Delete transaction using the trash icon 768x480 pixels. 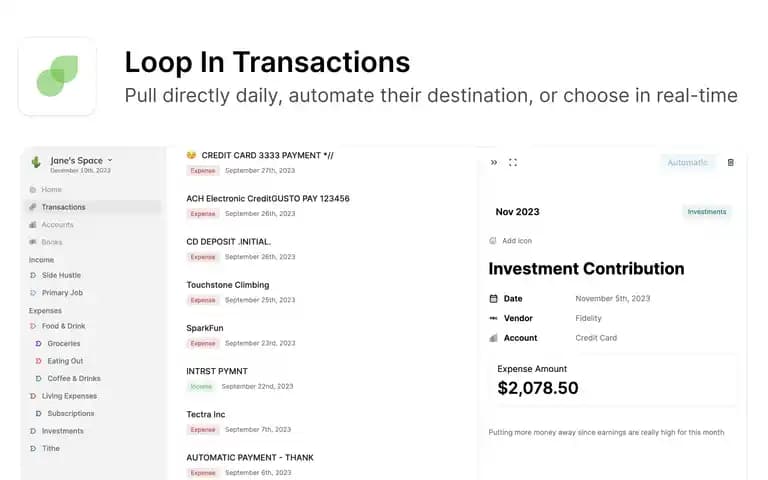[x=730, y=163]
